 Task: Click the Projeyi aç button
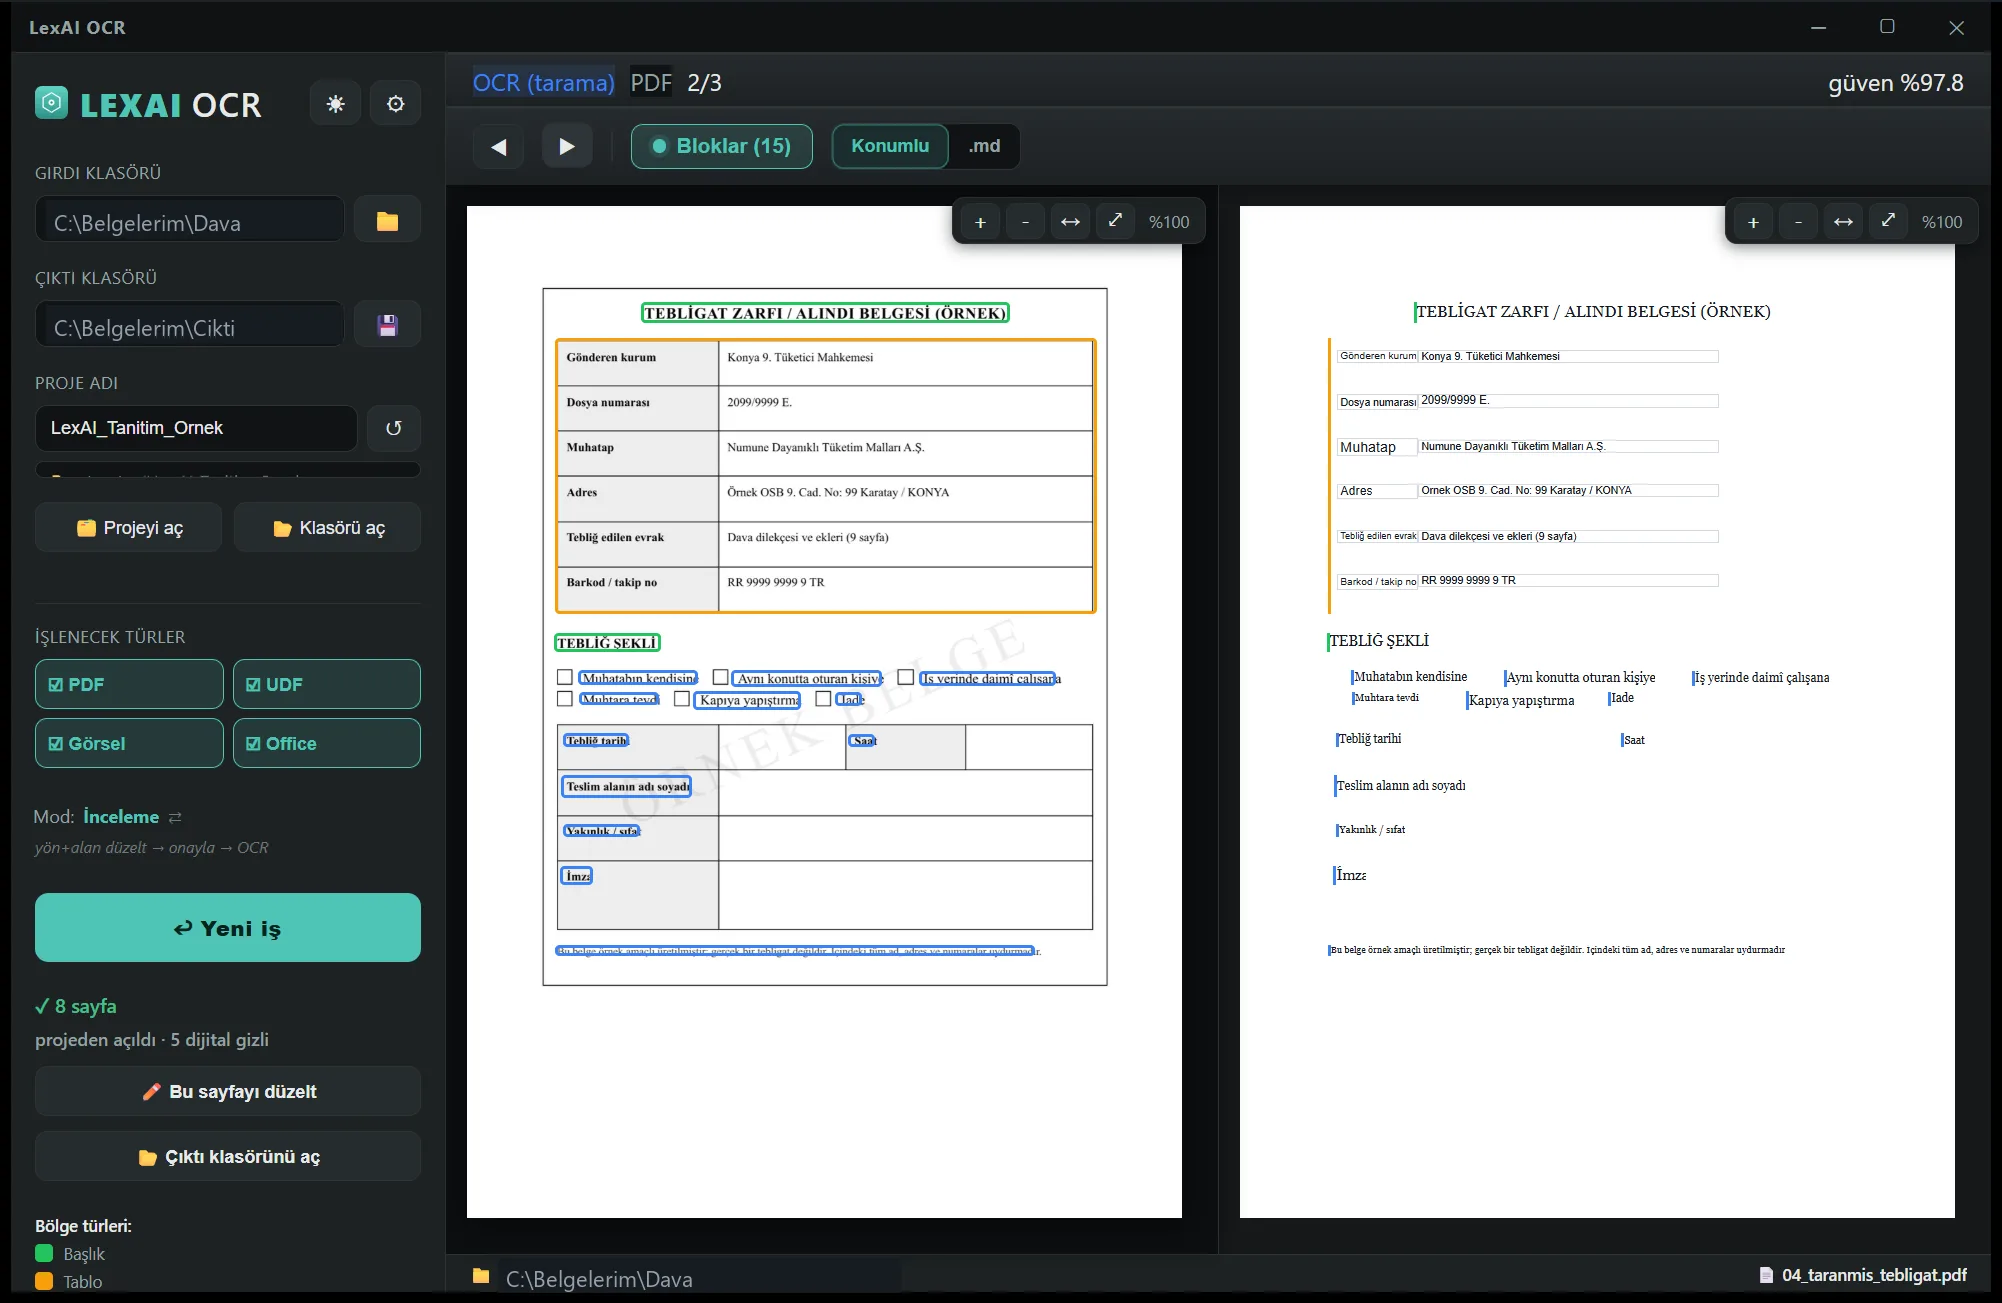coord(129,528)
